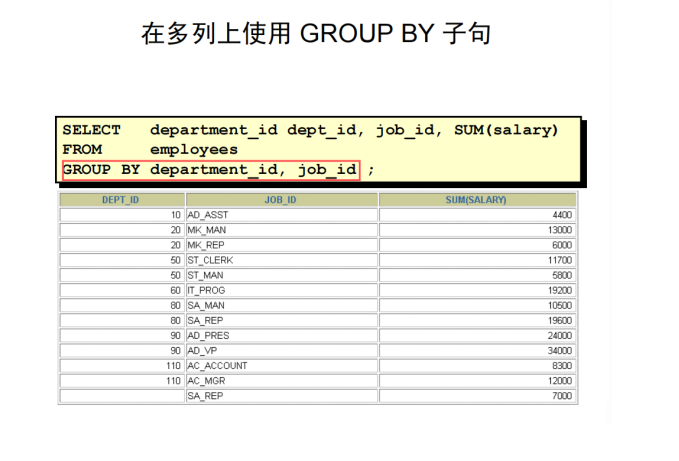Select the AD_ASST job cell

point(281,215)
